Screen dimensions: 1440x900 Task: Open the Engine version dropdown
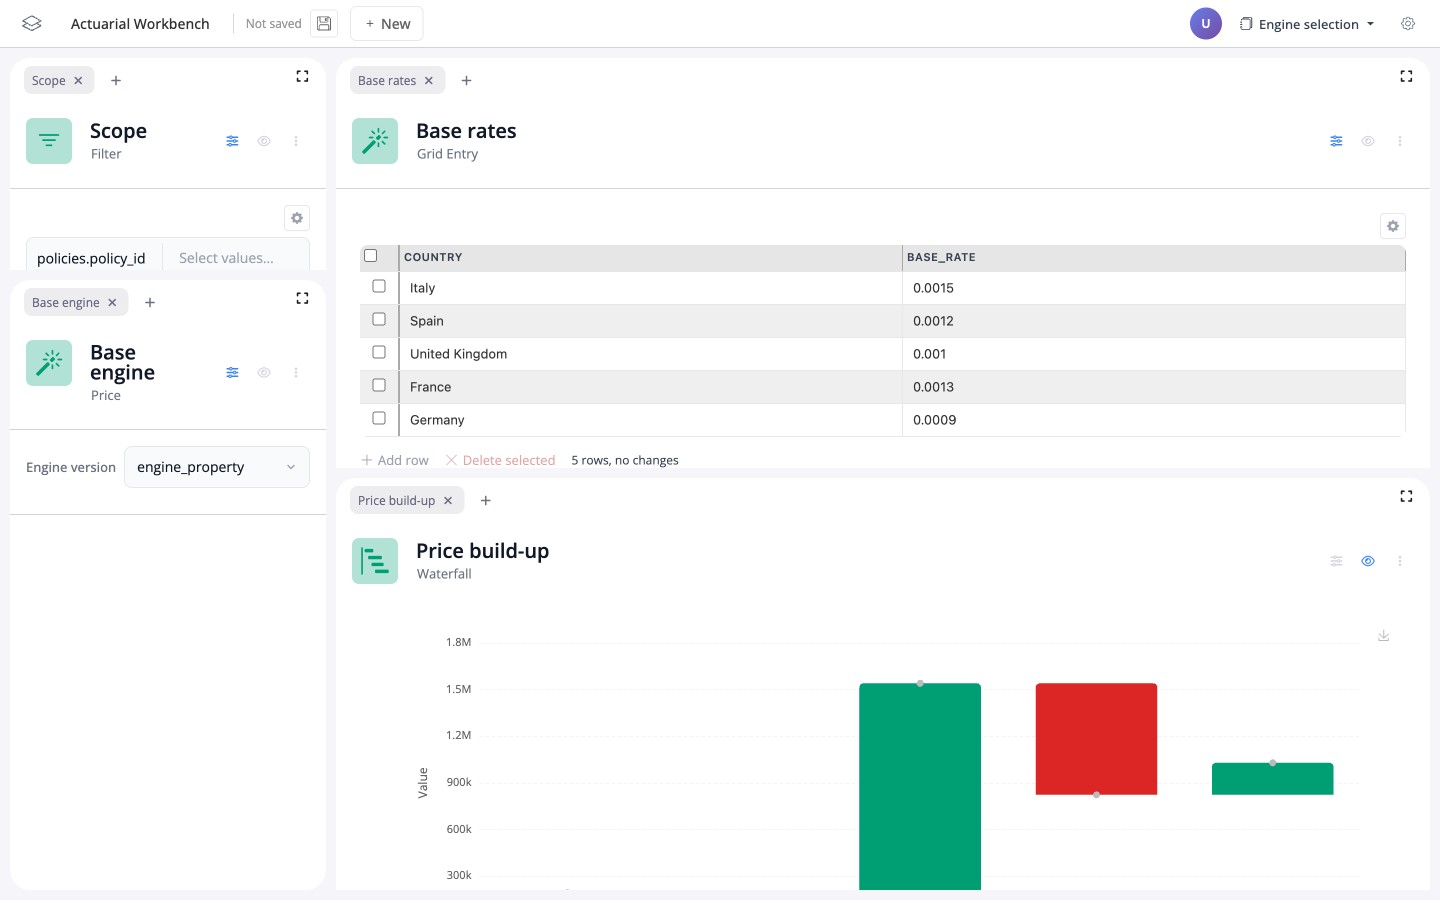(x=217, y=467)
